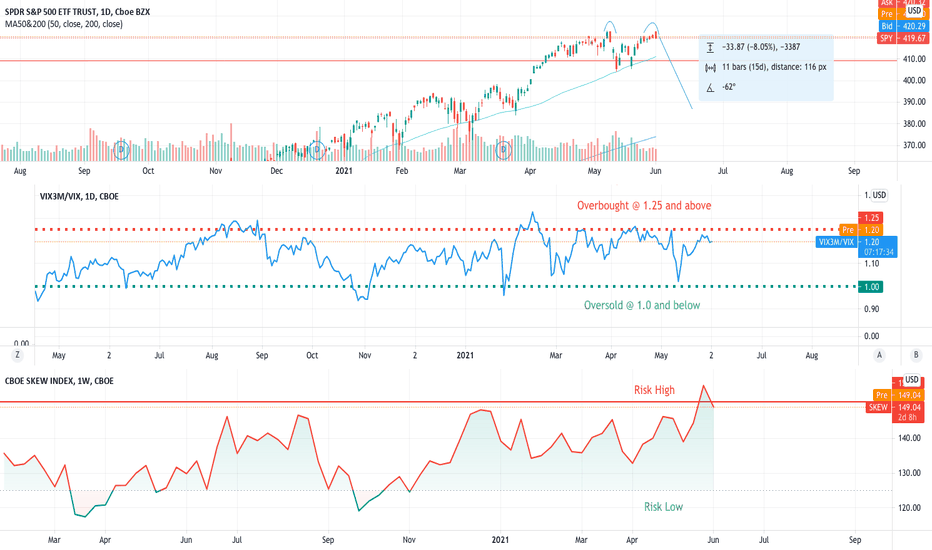
Task: Click '-33.87 (-8.05%), -3387' measurement text
Action: coord(761,47)
